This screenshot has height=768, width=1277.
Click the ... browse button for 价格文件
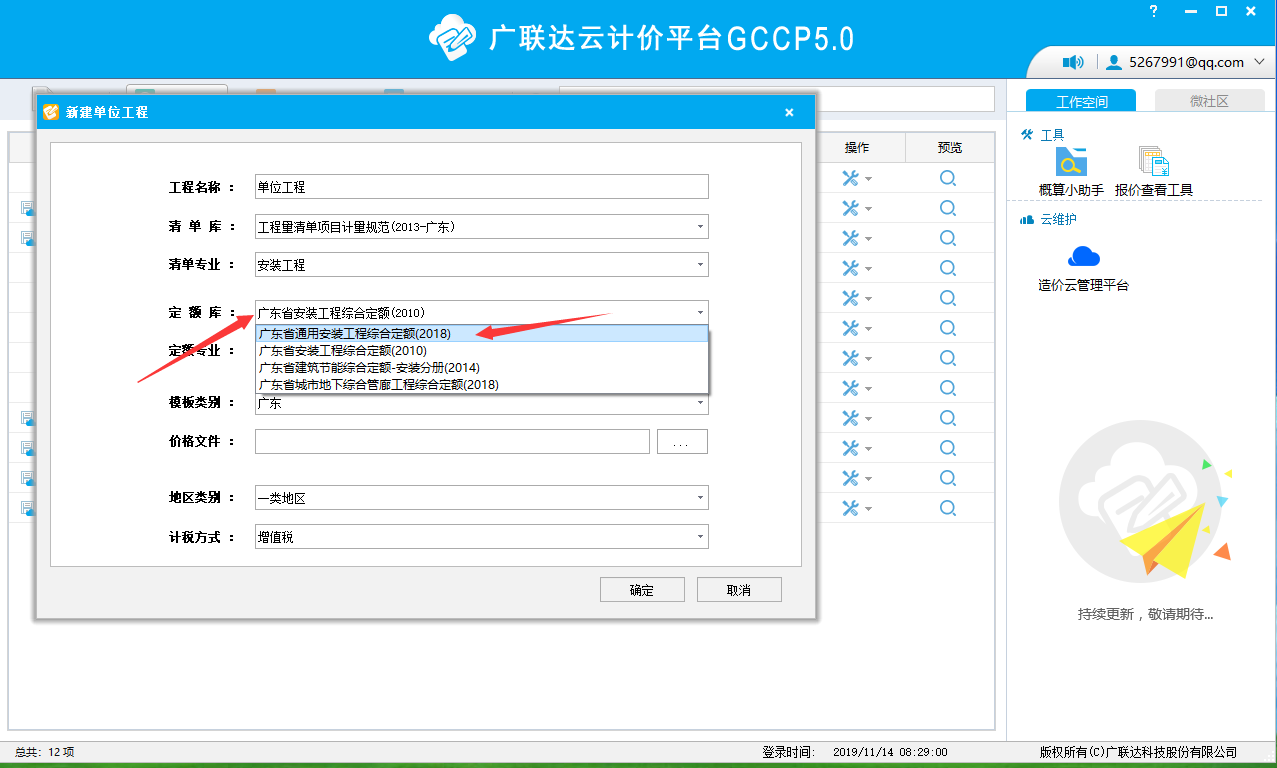(682, 442)
